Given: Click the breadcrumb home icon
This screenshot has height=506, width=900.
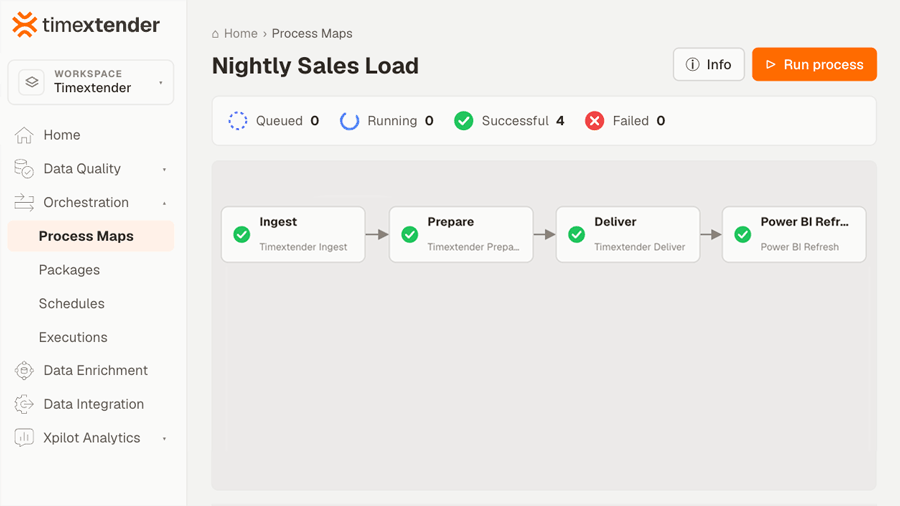Looking at the screenshot, I should point(215,34).
